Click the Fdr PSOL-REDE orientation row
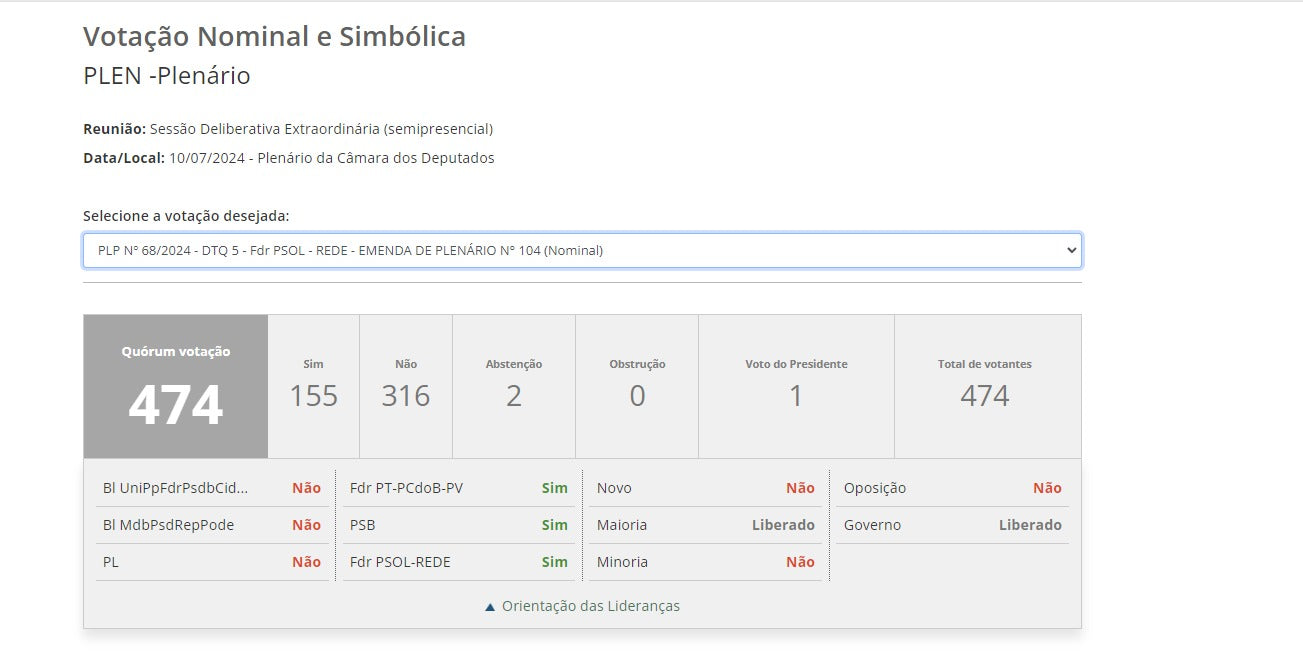Screen dimensions: 1303x655 pyautogui.click(x=458, y=562)
